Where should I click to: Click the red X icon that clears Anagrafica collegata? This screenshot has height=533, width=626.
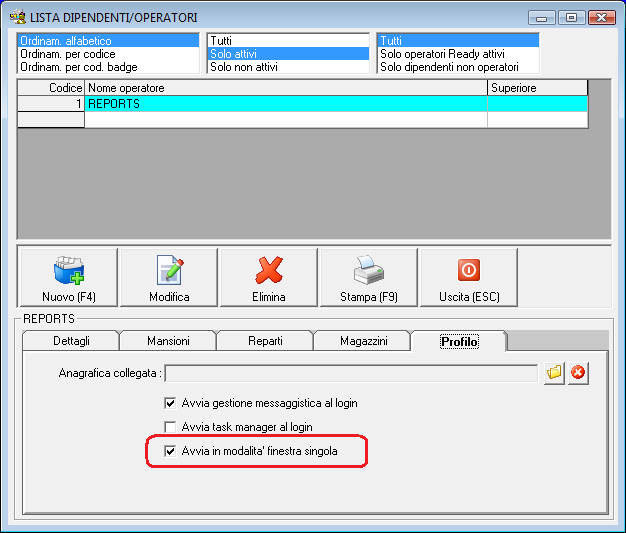(x=578, y=373)
